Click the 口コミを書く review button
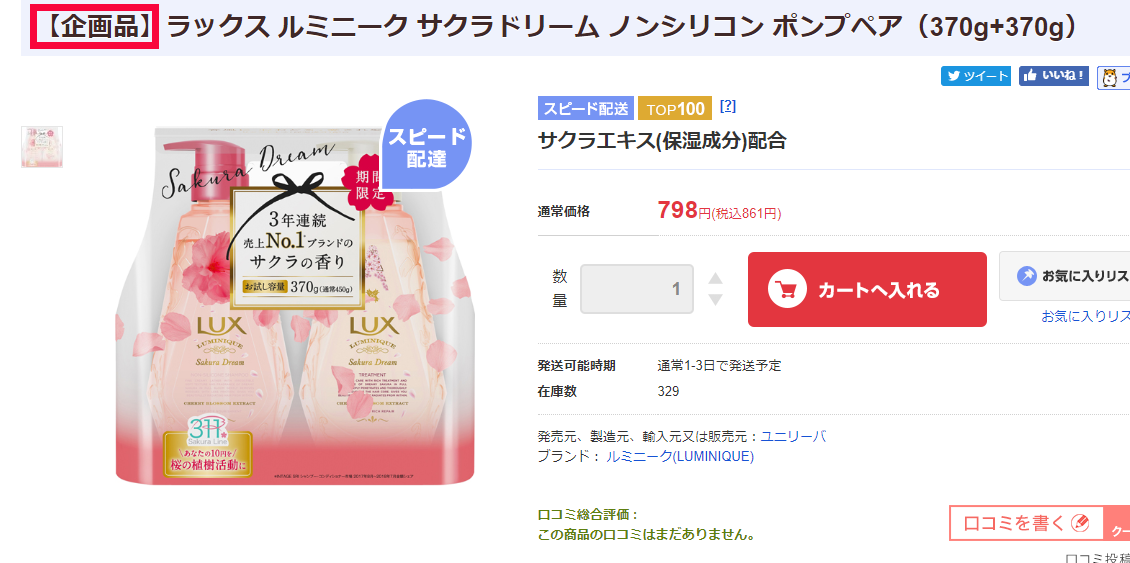 pos(1026,523)
